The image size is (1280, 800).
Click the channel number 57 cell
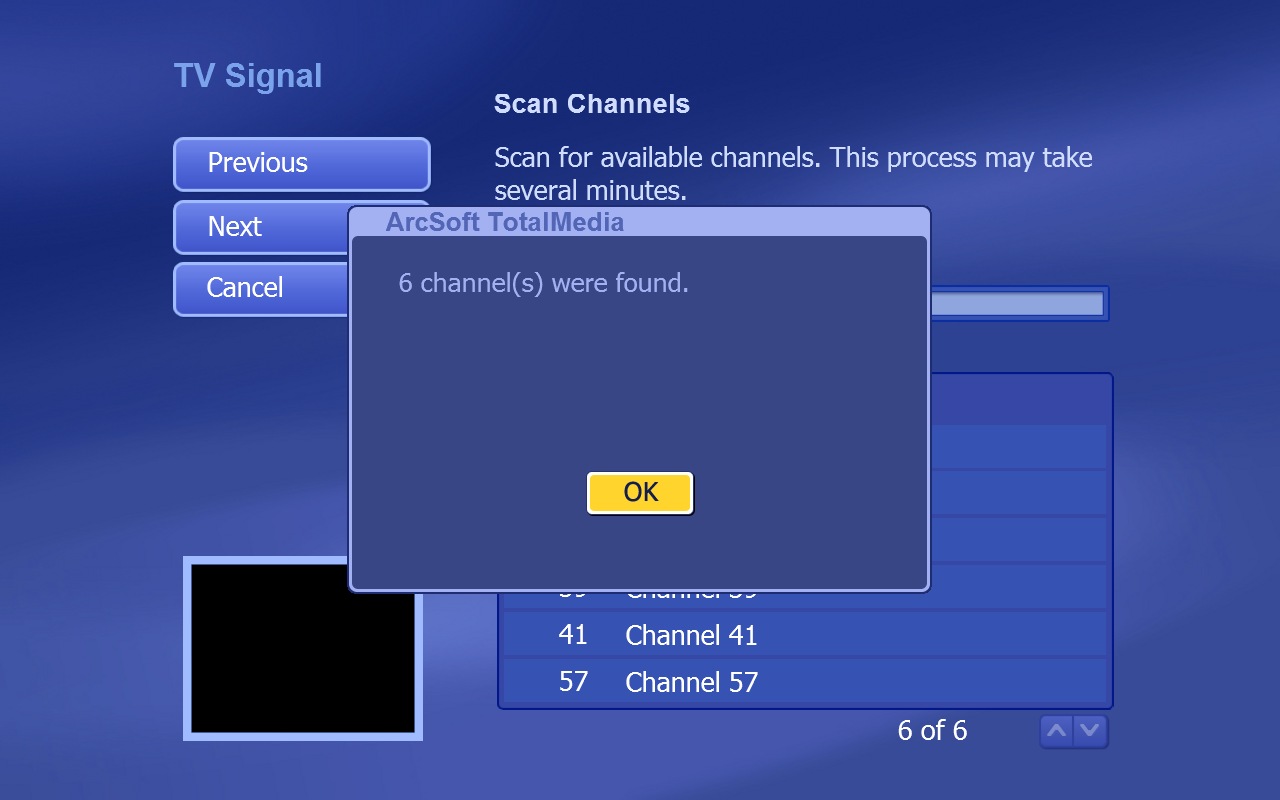pos(573,682)
